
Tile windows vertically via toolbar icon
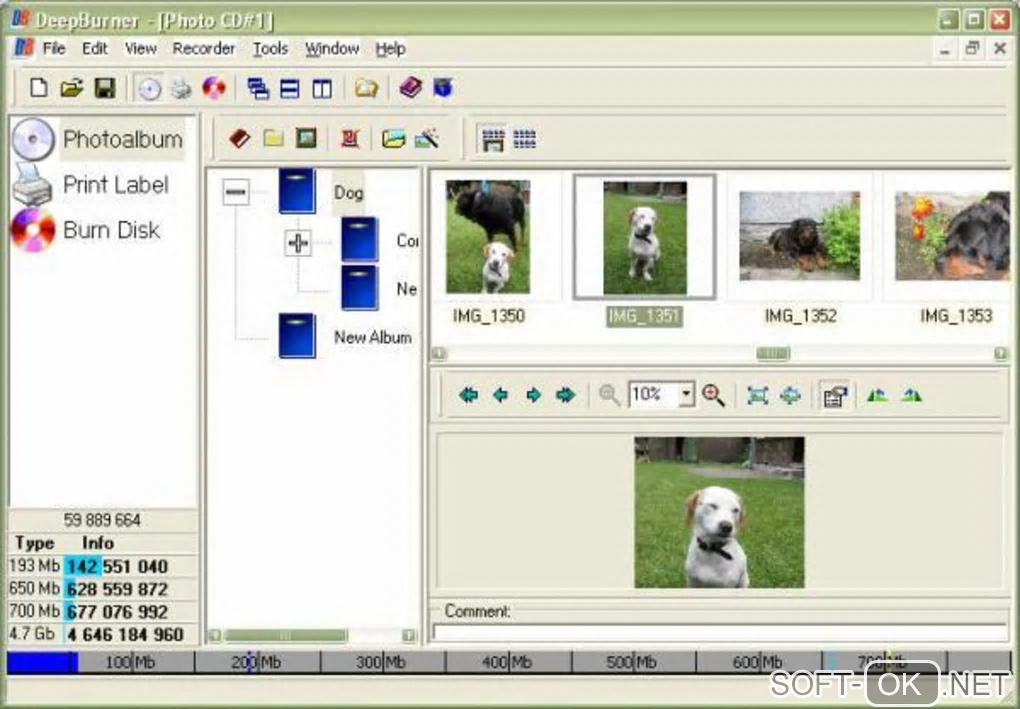322,88
